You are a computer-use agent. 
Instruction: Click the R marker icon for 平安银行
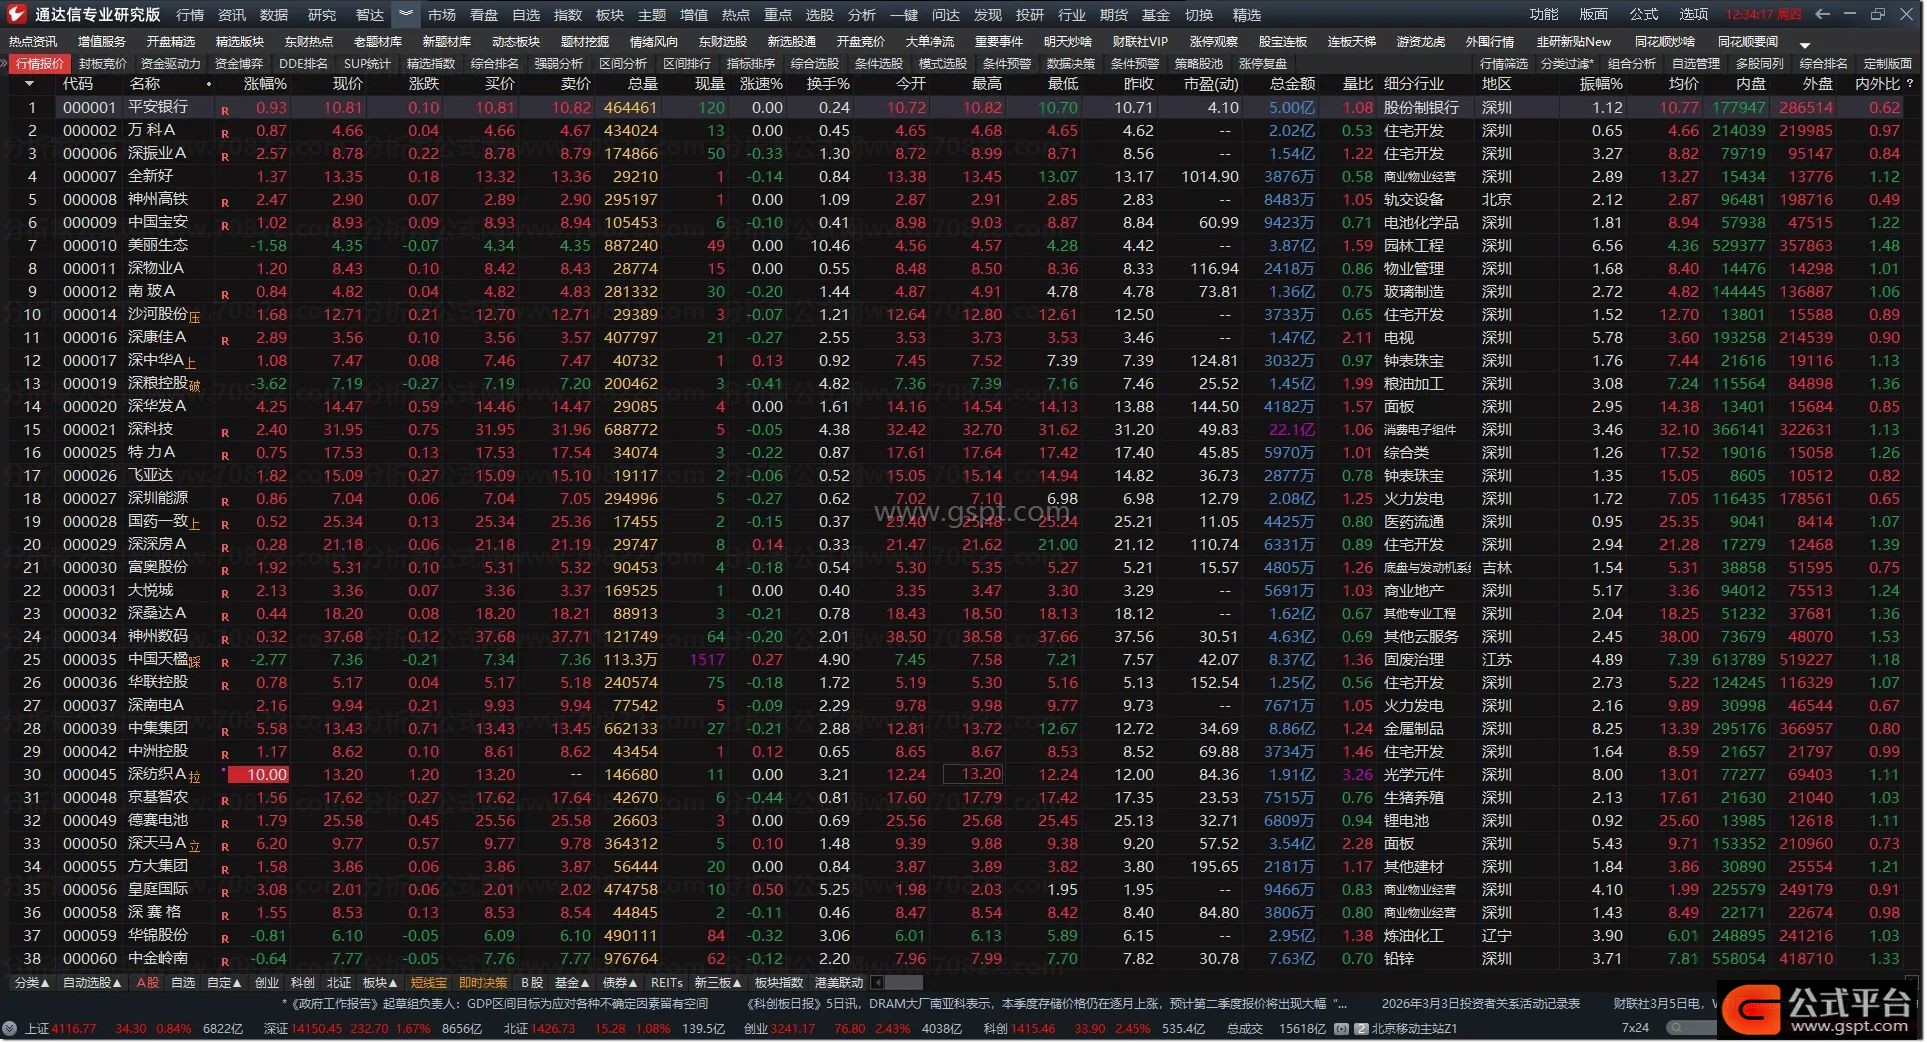click(225, 110)
